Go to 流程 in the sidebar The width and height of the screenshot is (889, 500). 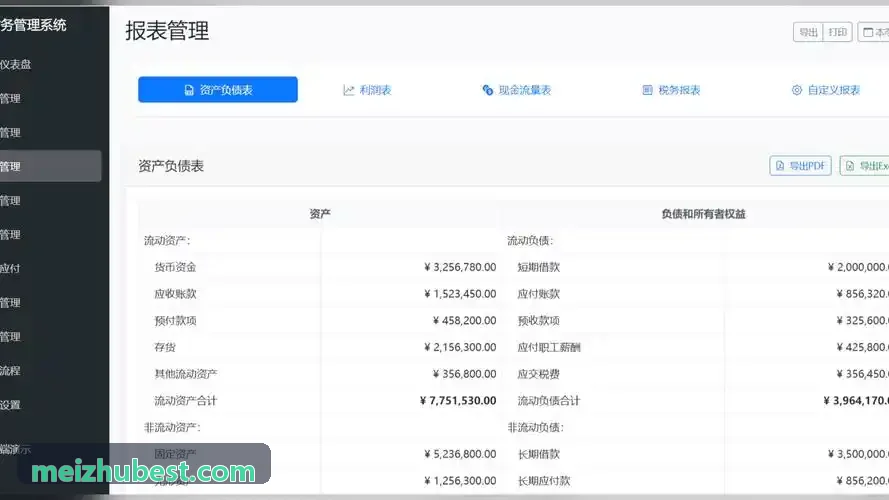coord(10,371)
